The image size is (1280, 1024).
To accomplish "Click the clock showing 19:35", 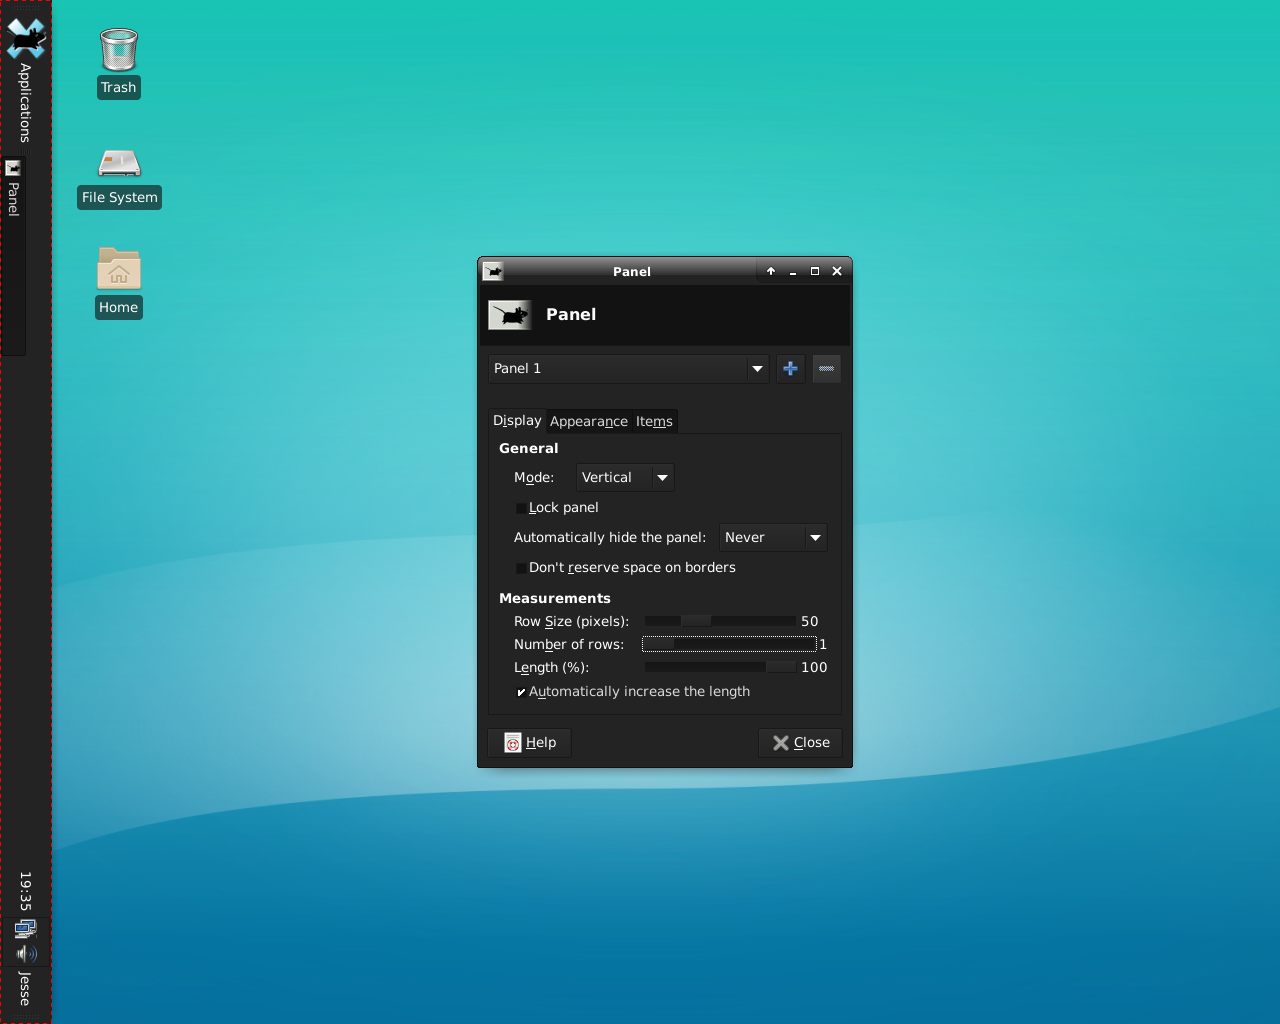I will tap(26, 892).
